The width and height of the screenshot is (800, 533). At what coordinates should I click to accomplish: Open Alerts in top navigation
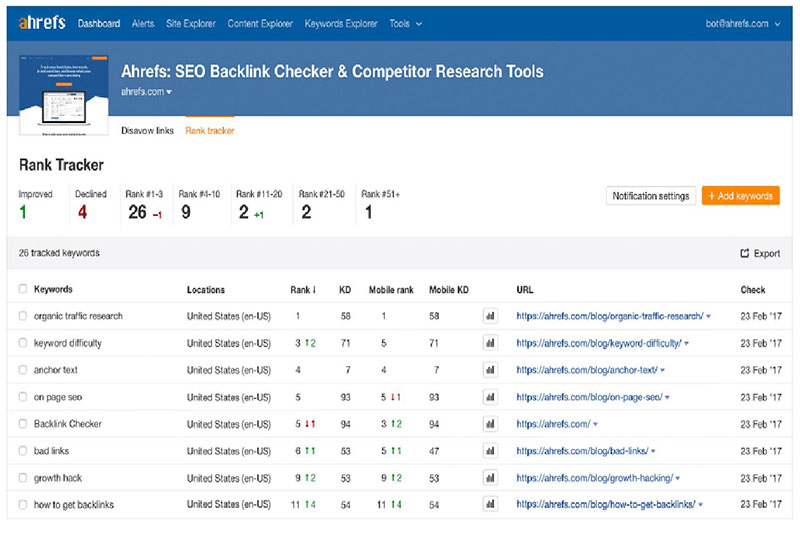(143, 23)
